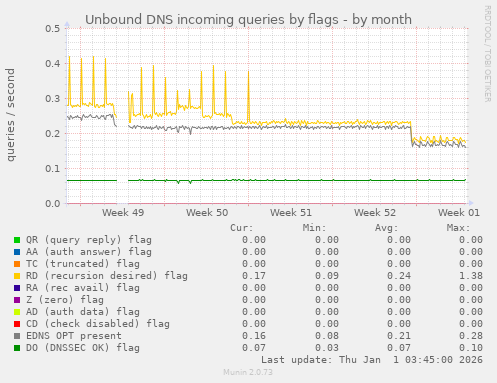Click the 'Avg:' column header
497x383 pixels.
pyautogui.click(x=386, y=228)
